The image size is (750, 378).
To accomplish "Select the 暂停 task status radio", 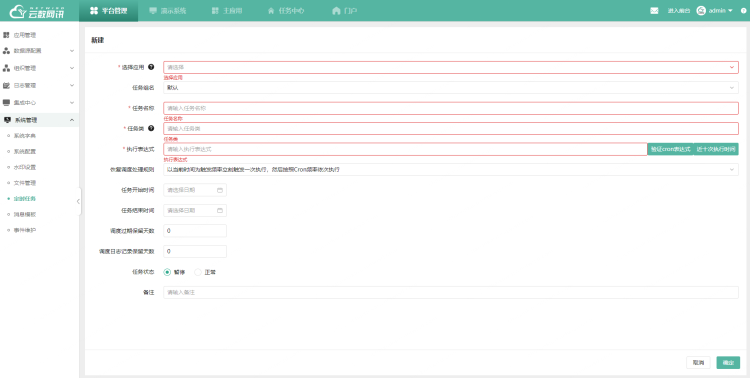I will 167,272.
